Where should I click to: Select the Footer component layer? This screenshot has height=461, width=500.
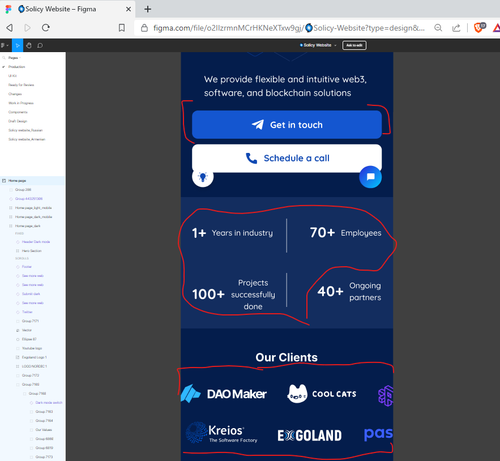(x=27, y=267)
